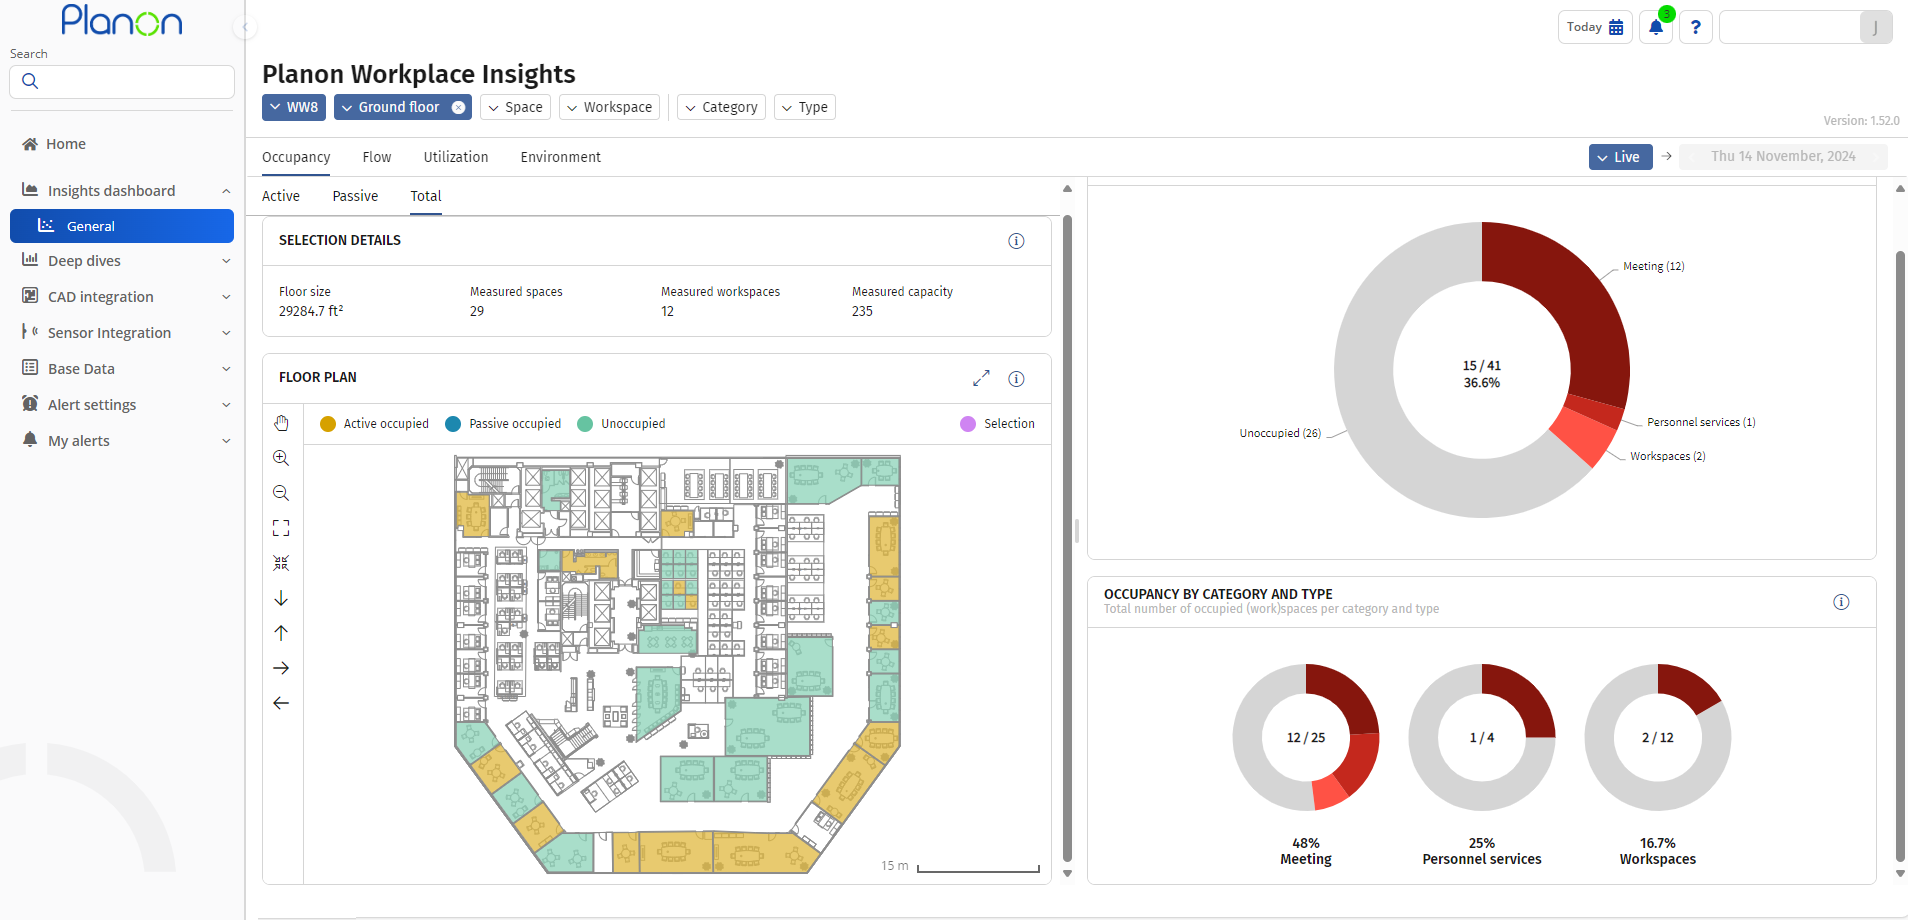Open the Workspace filter dropdown
The height and width of the screenshot is (920, 1908).
click(x=609, y=107)
